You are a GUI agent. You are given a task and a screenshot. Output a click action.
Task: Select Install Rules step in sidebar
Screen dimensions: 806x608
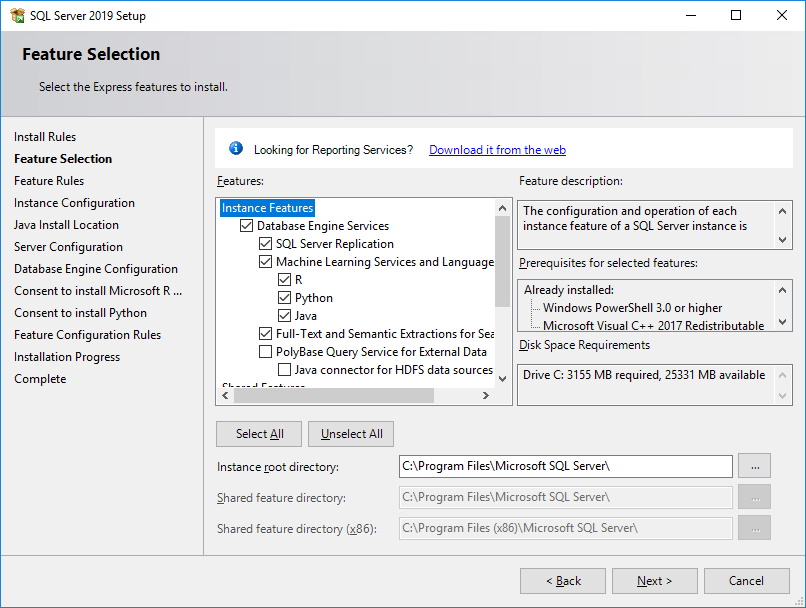45,137
